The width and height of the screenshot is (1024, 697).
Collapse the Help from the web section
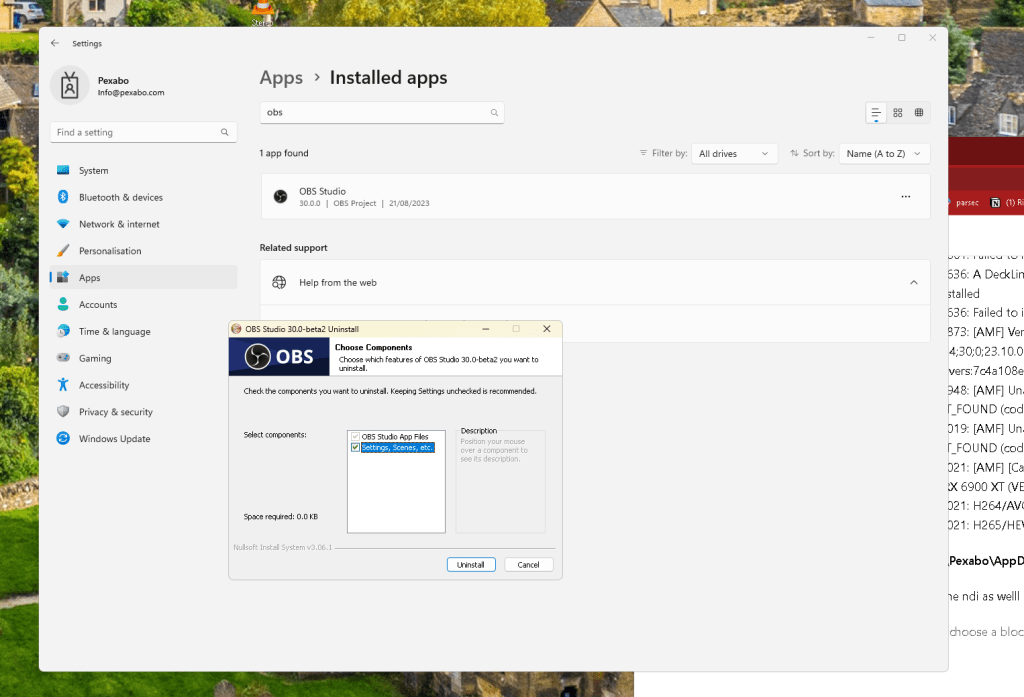(914, 282)
